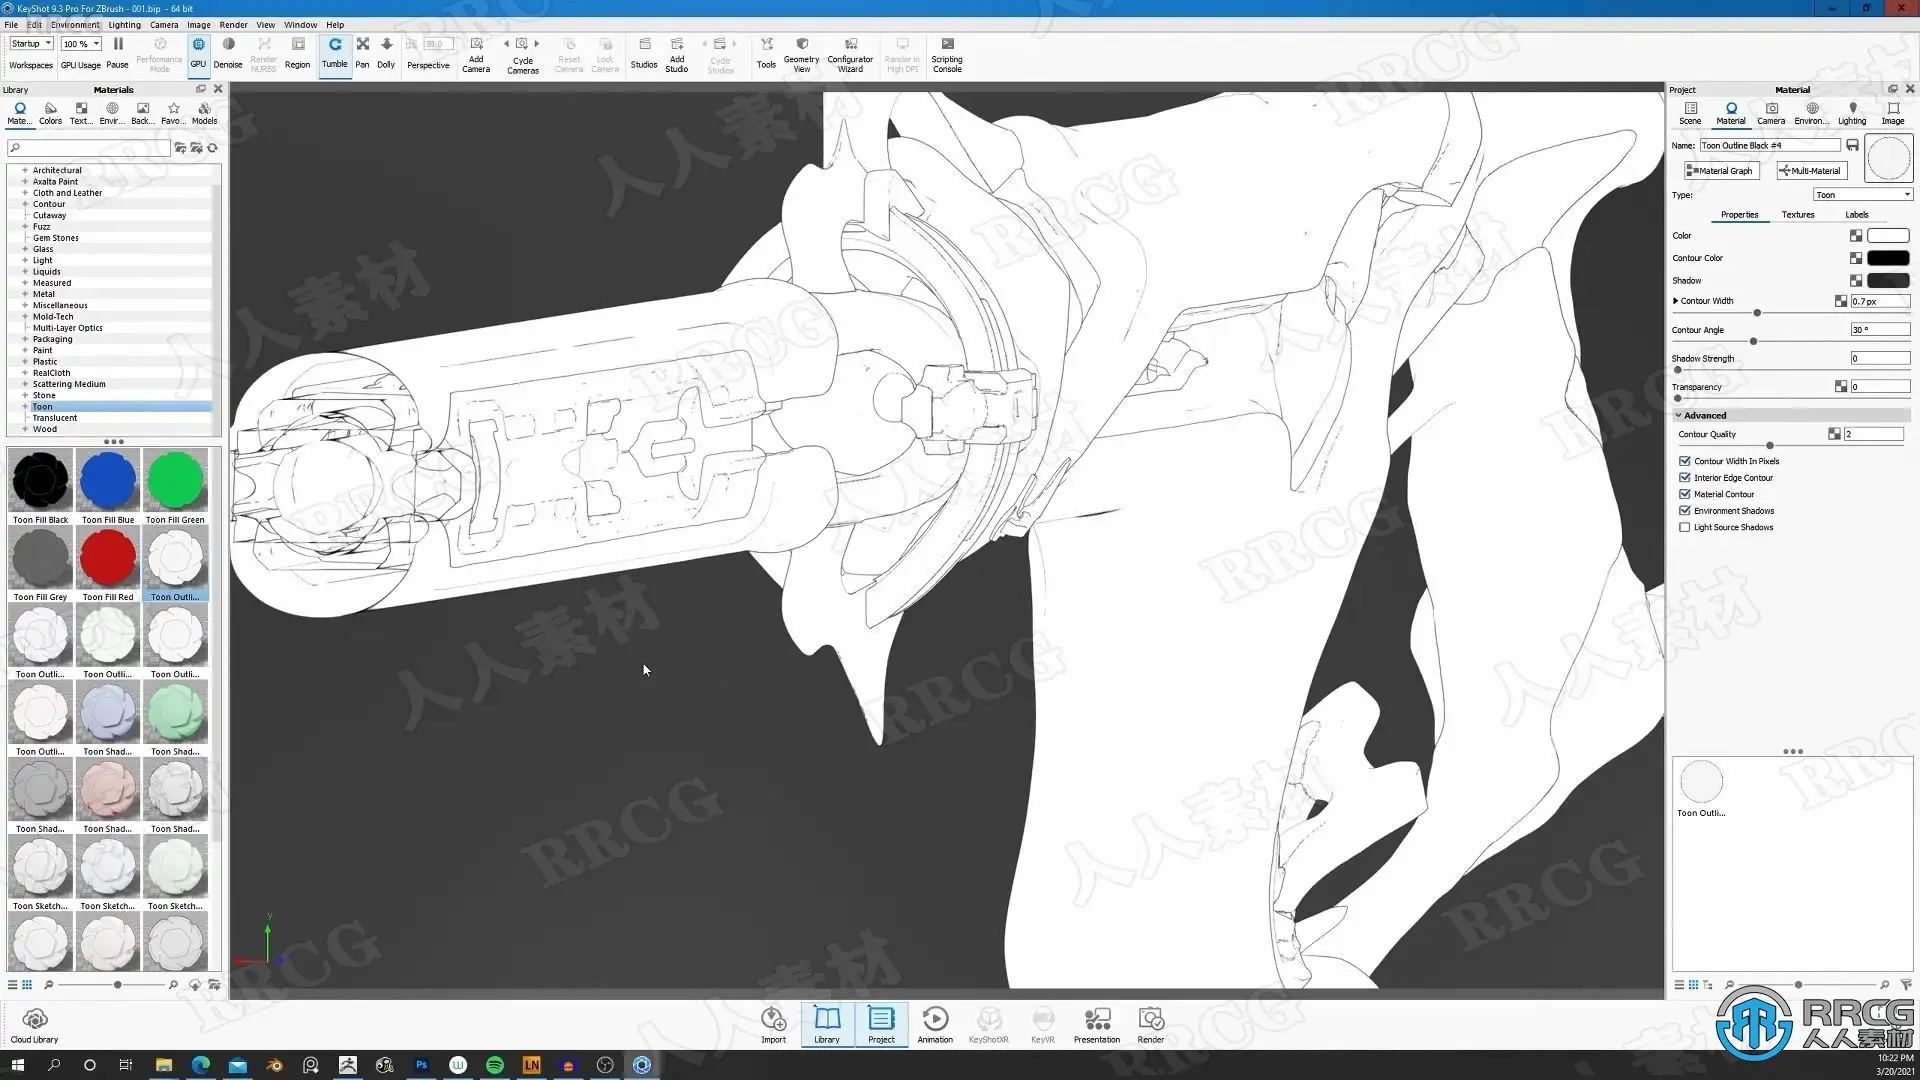Open the Geometry View tool

pyautogui.click(x=801, y=52)
